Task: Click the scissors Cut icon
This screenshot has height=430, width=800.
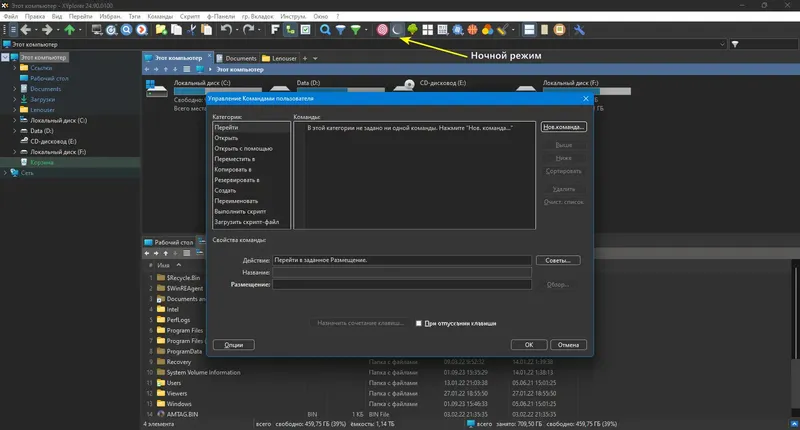Action: (192, 30)
